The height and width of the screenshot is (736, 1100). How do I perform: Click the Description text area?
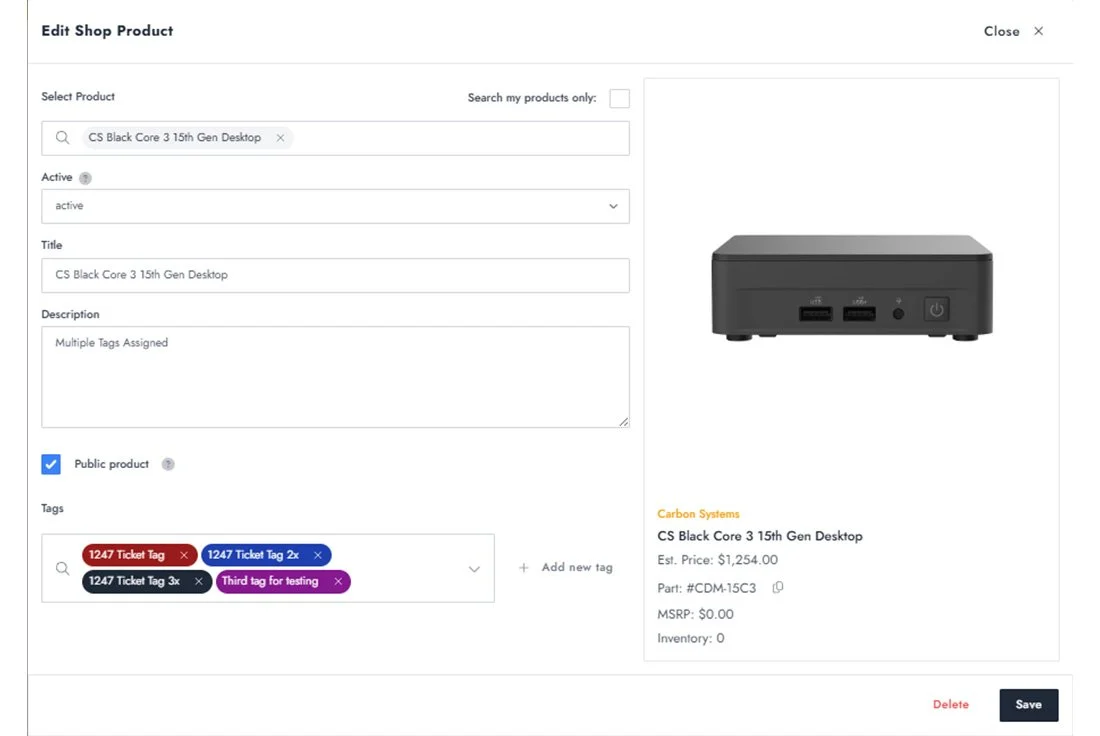(335, 377)
